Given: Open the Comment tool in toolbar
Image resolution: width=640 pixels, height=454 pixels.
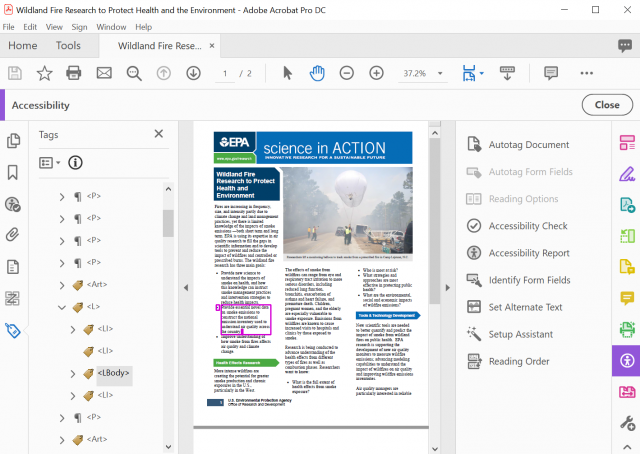Looking at the screenshot, I should (x=550, y=73).
